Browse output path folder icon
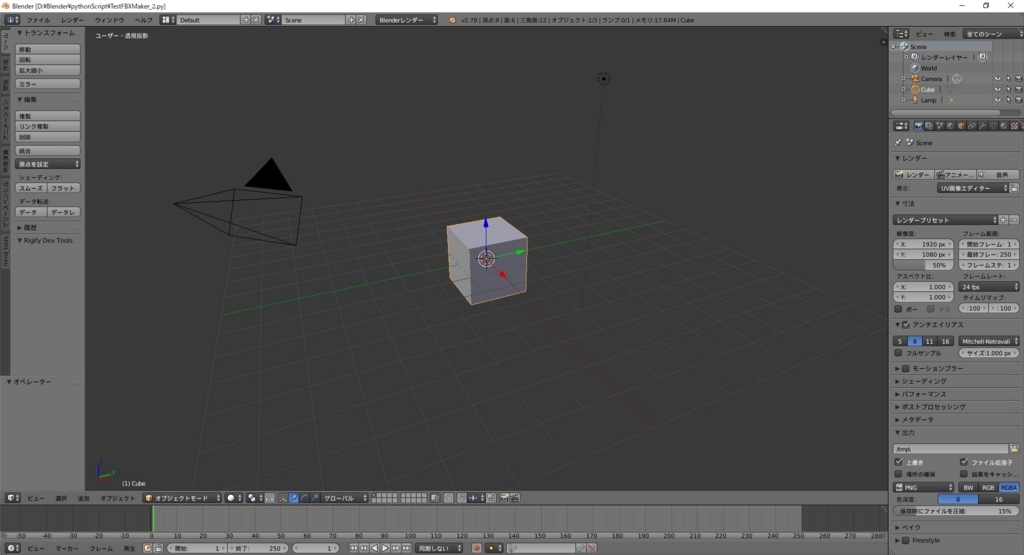Viewport: 1024px width, 555px height. pos(1014,449)
